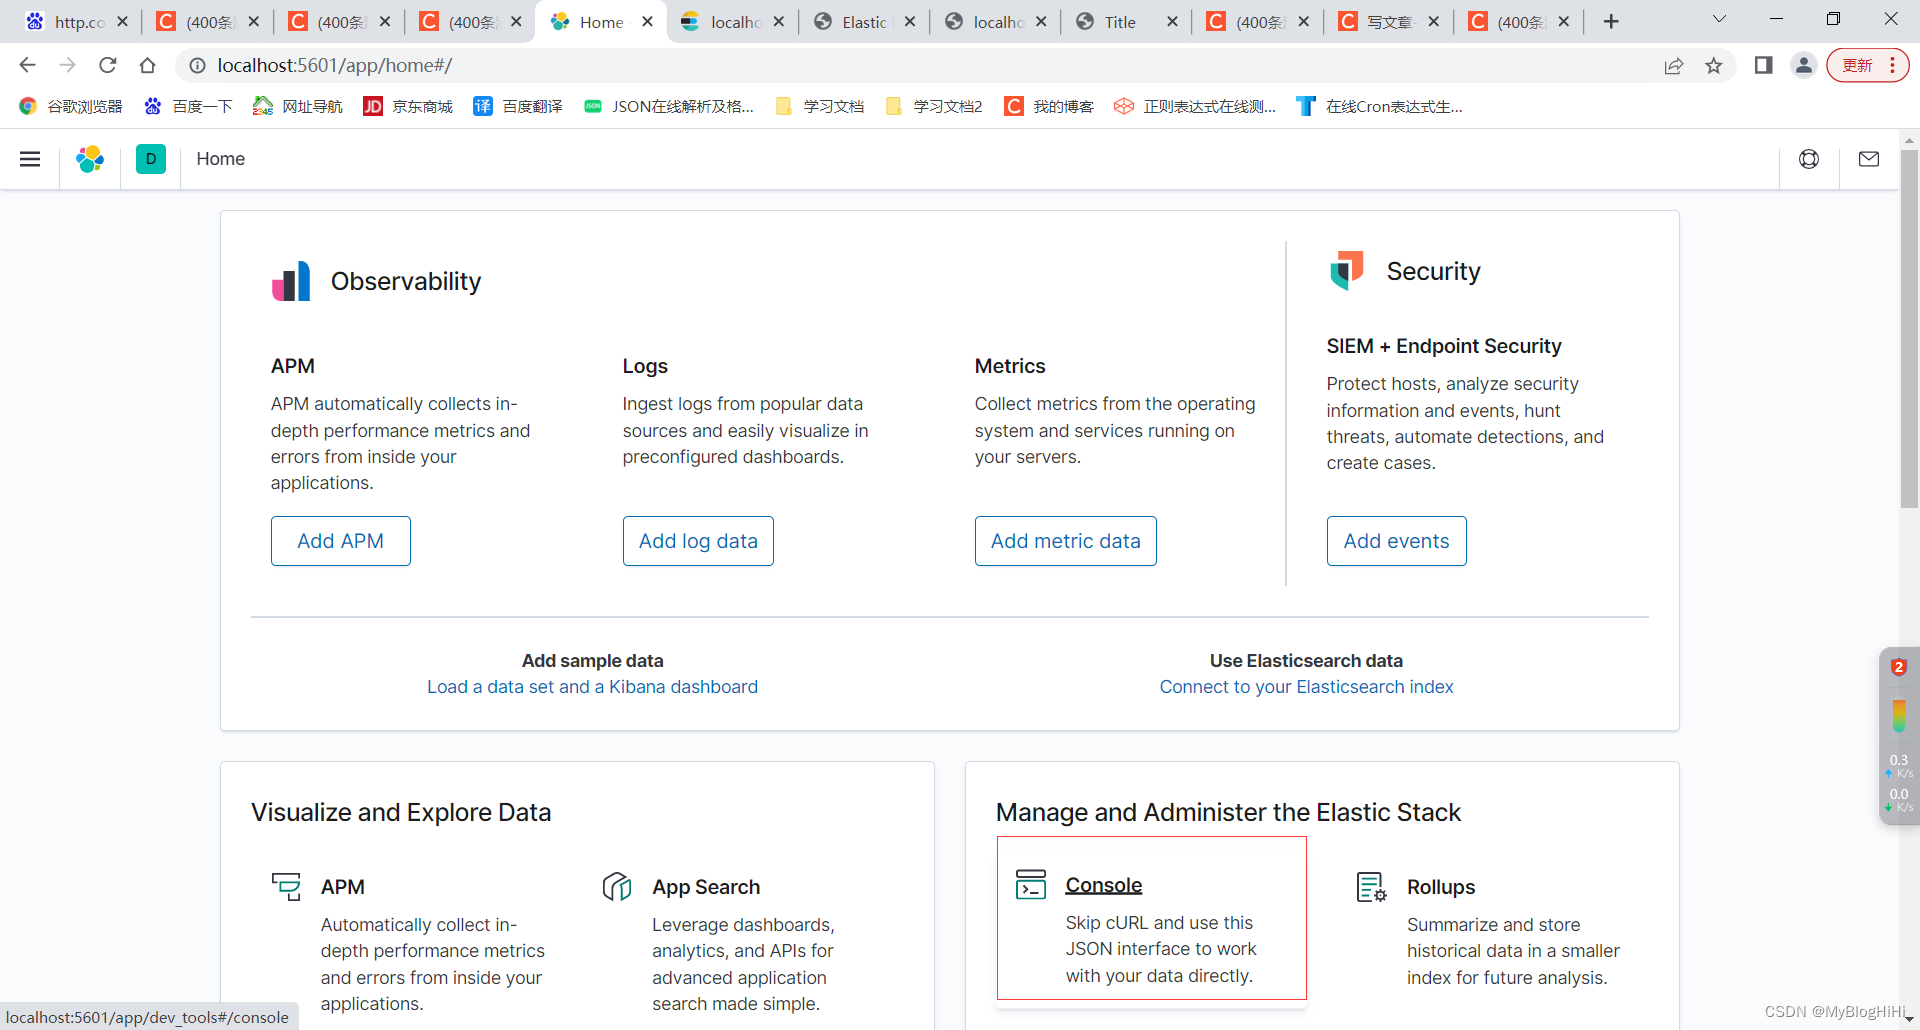Screen dimensions: 1920x1030
Task: Open APM heading in Visualize and Explore Data
Action: (343, 887)
